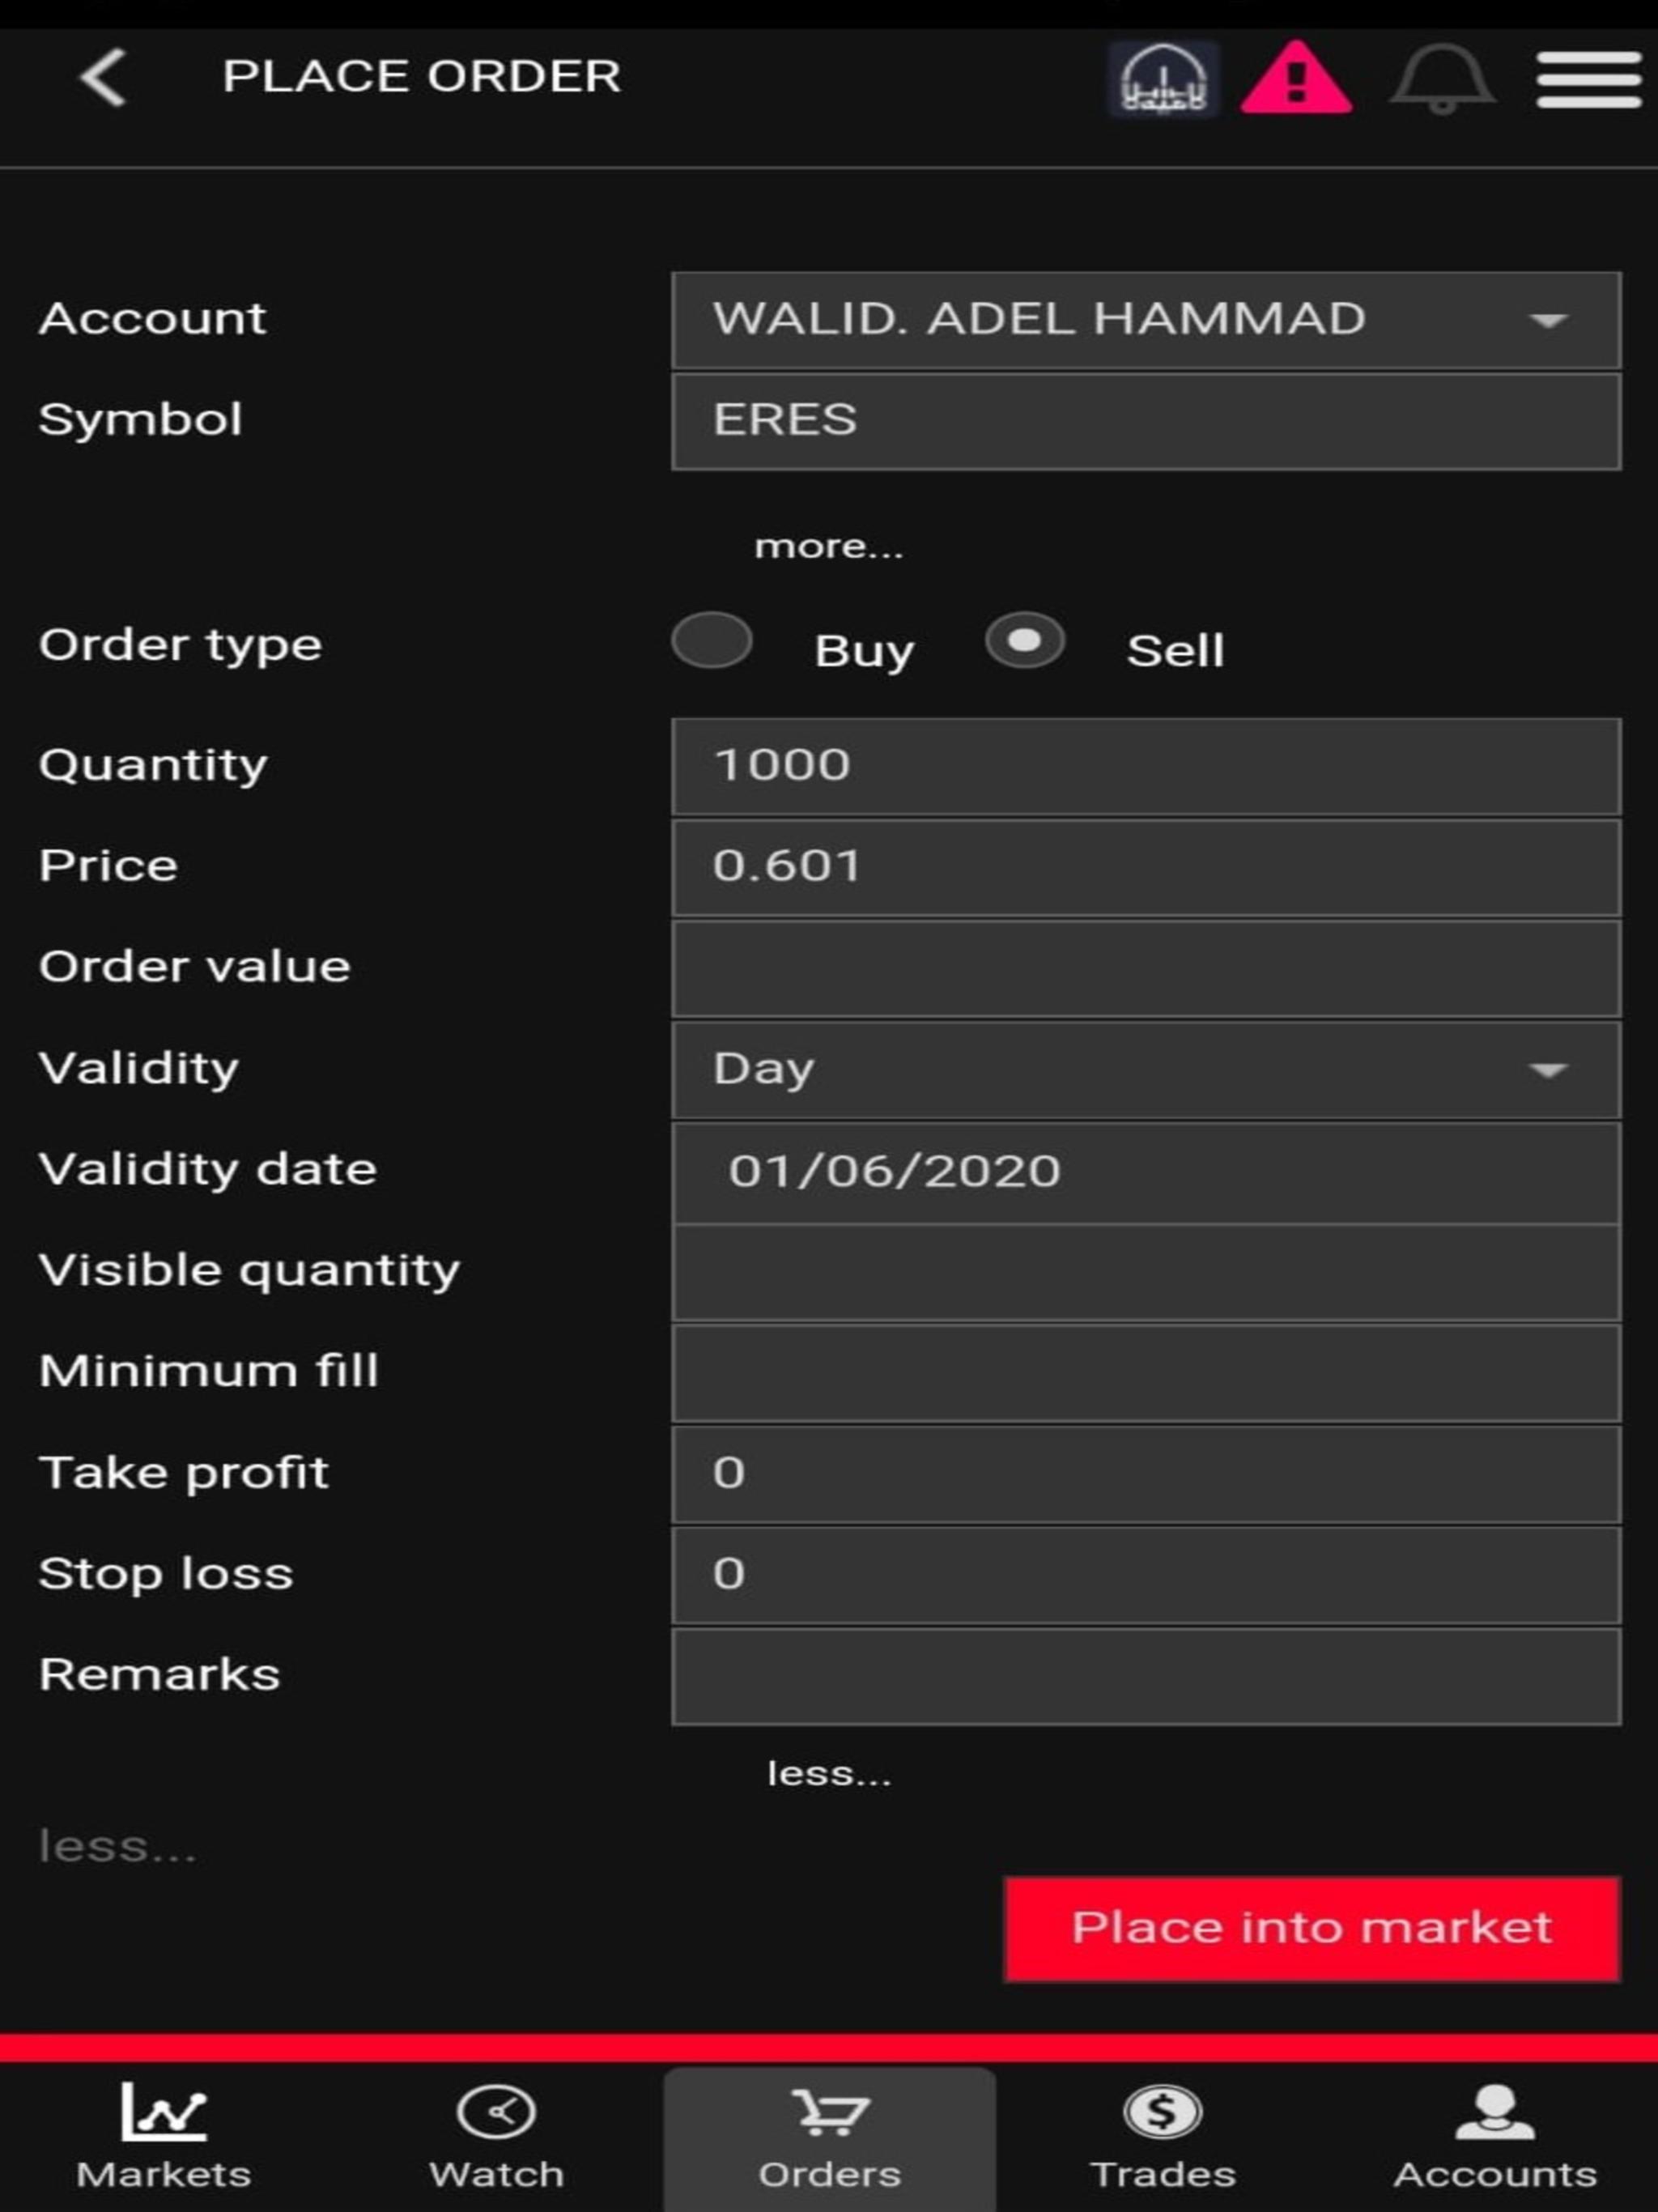Open notifications bell
The width and height of the screenshot is (1658, 2212).
tap(1441, 78)
